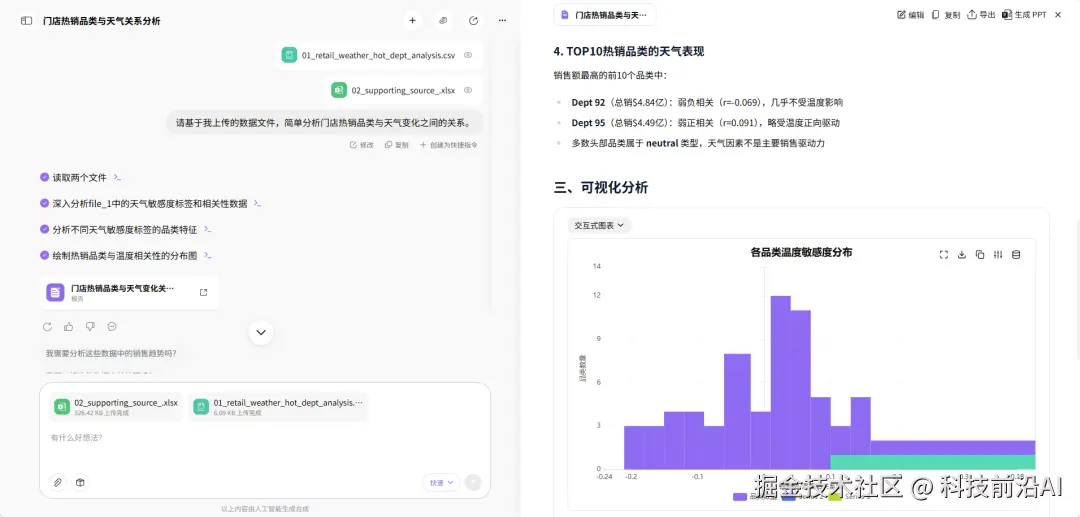Jump to bottom with down chevron button
This screenshot has width=1080, height=517.
261,333
